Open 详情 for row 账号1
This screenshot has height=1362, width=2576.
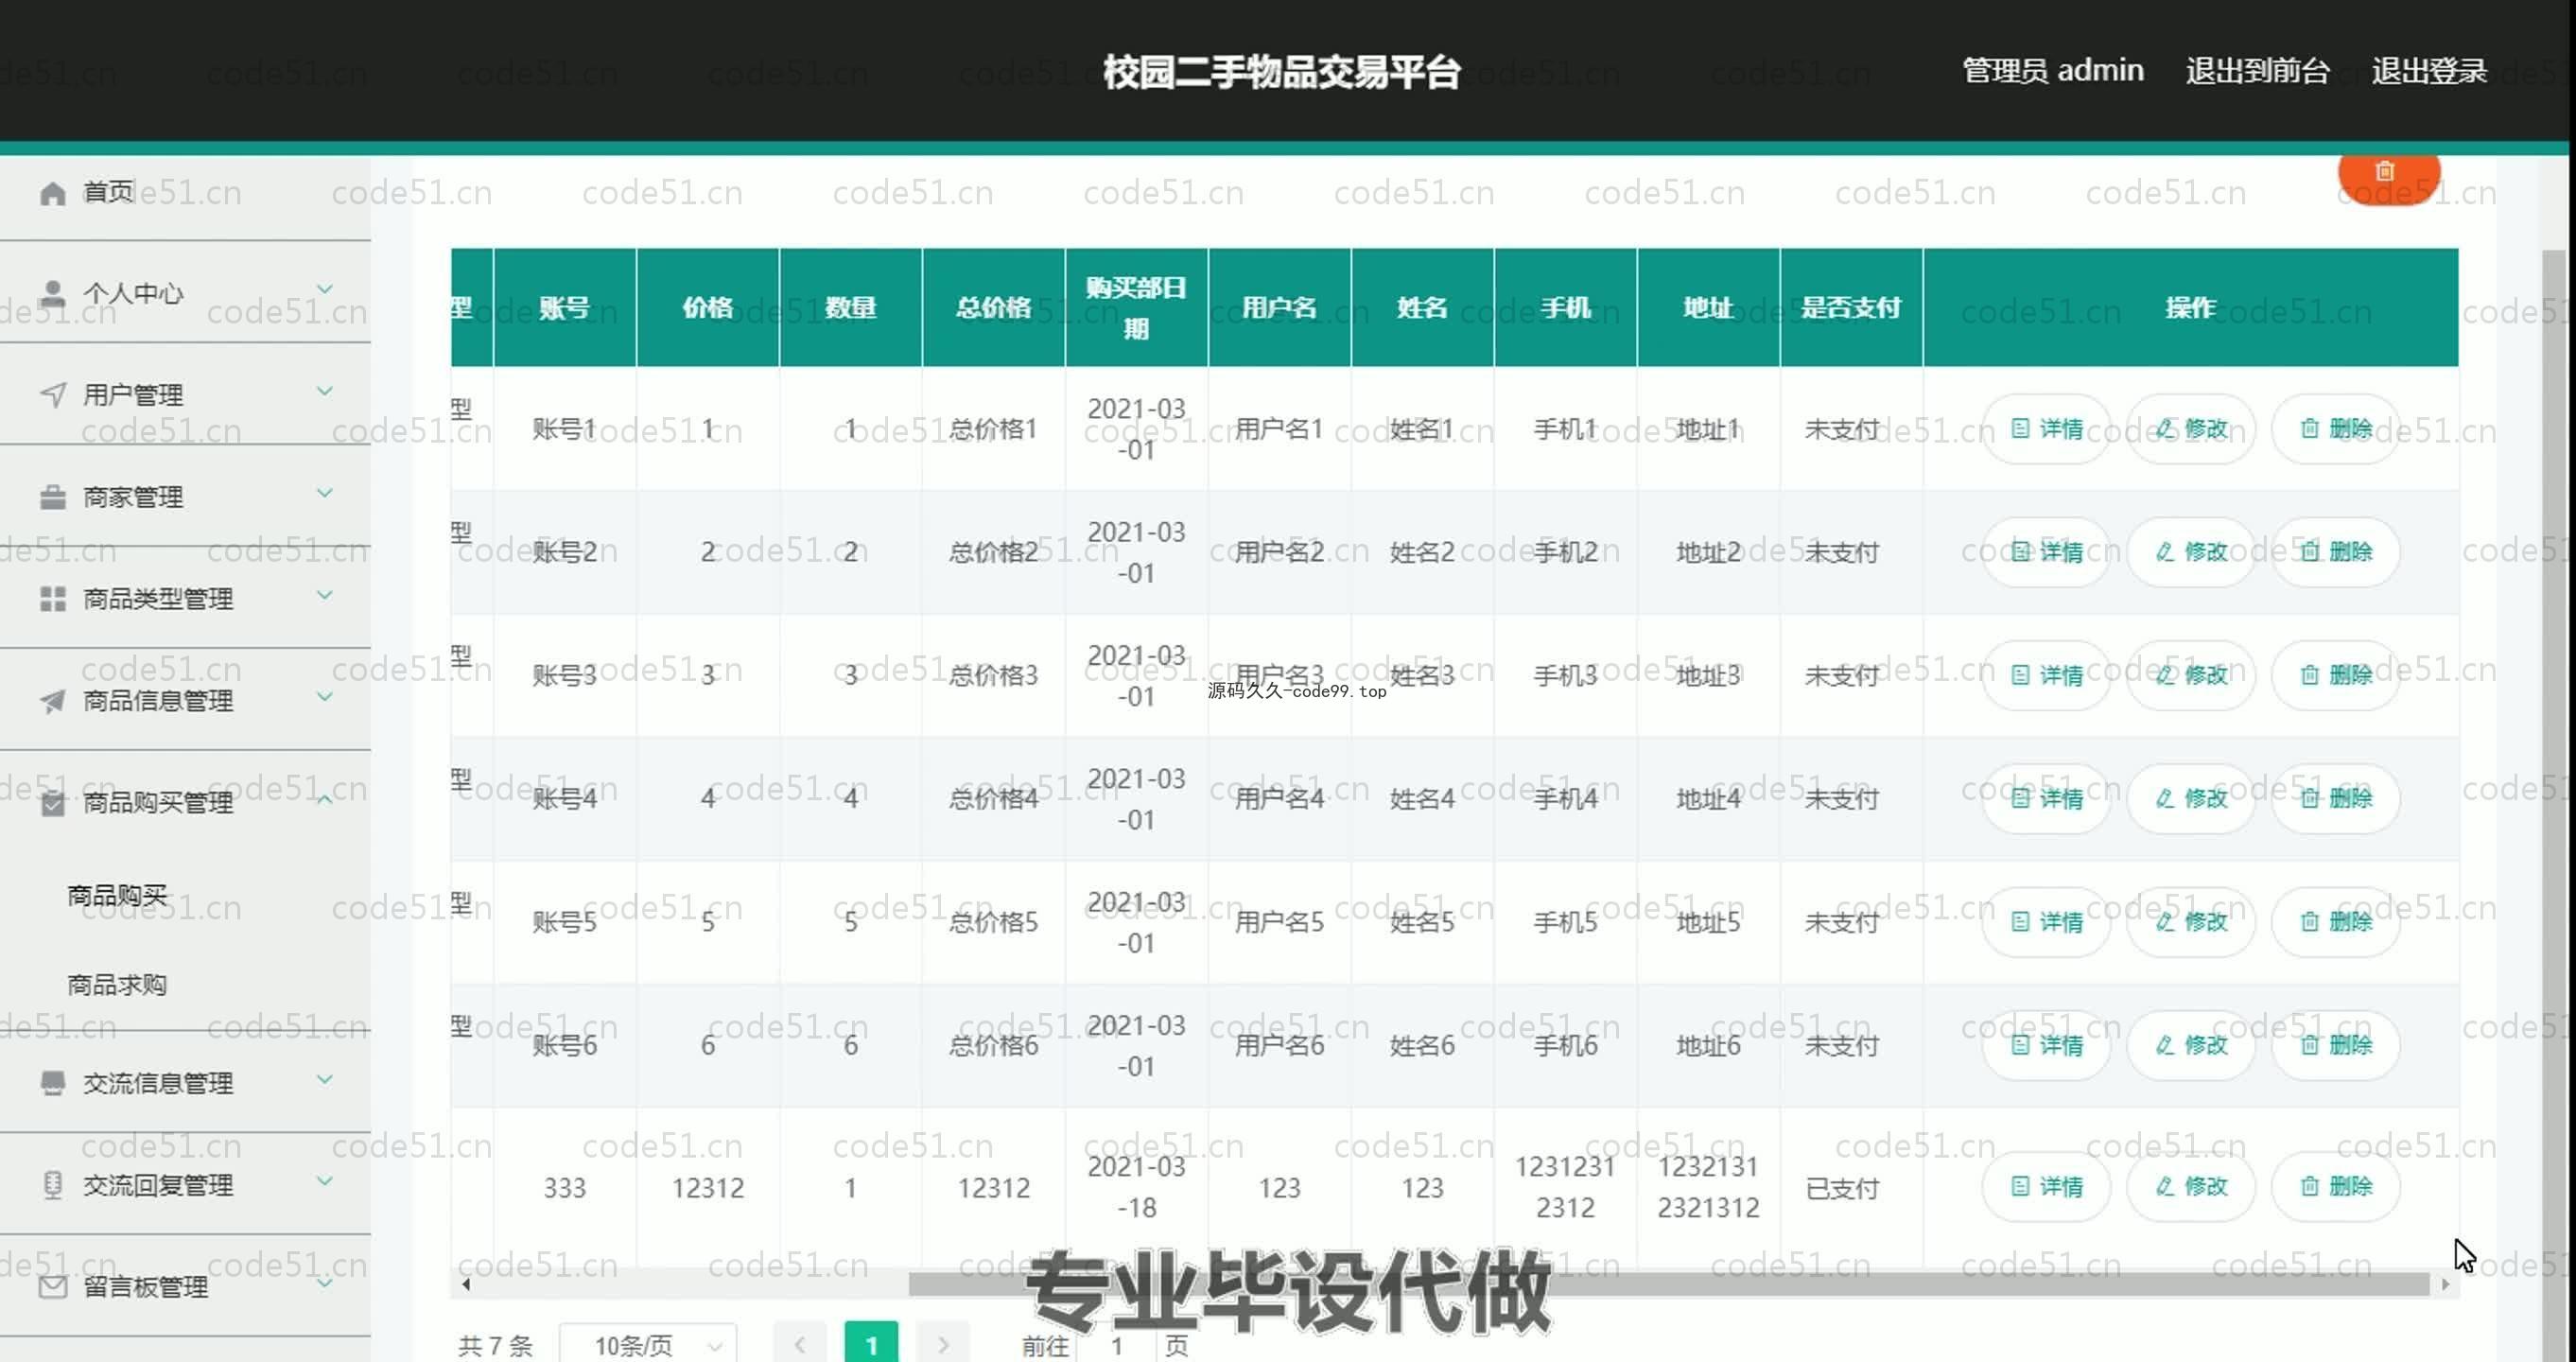tap(2046, 429)
